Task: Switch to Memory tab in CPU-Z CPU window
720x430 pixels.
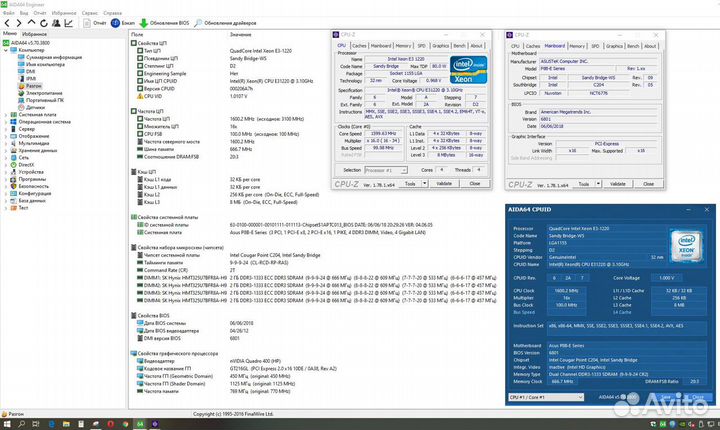Action: (x=403, y=46)
